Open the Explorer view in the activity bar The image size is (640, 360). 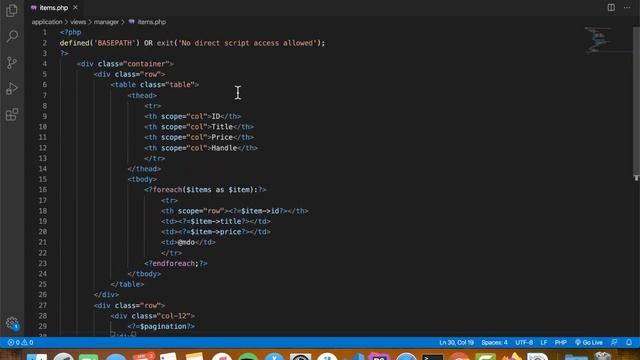pos(12,10)
